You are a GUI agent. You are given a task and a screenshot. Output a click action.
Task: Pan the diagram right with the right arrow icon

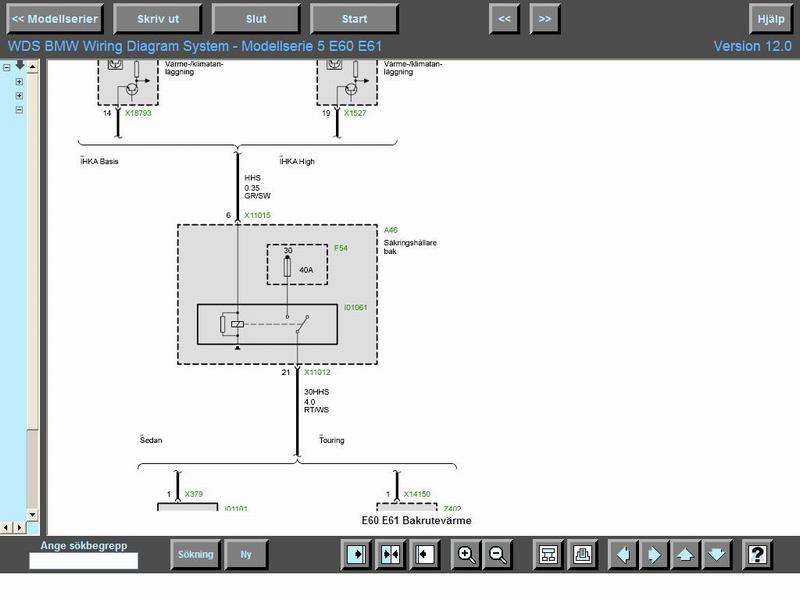[653, 554]
